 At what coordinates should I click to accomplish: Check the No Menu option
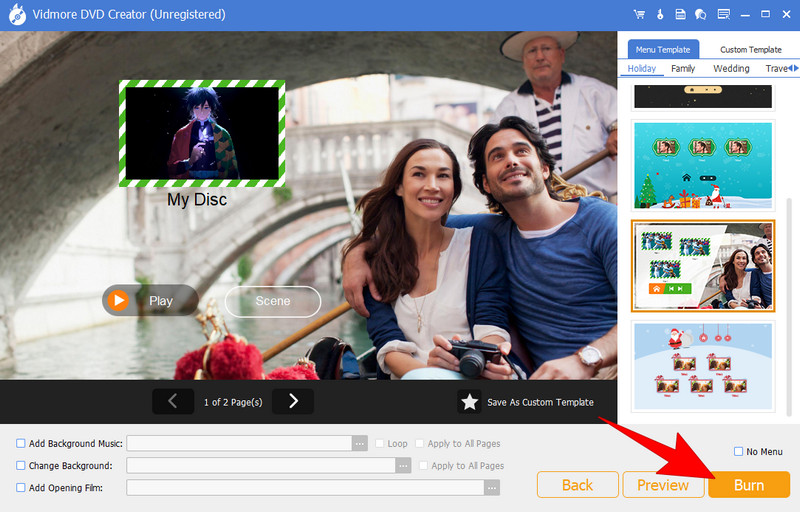tap(739, 452)
